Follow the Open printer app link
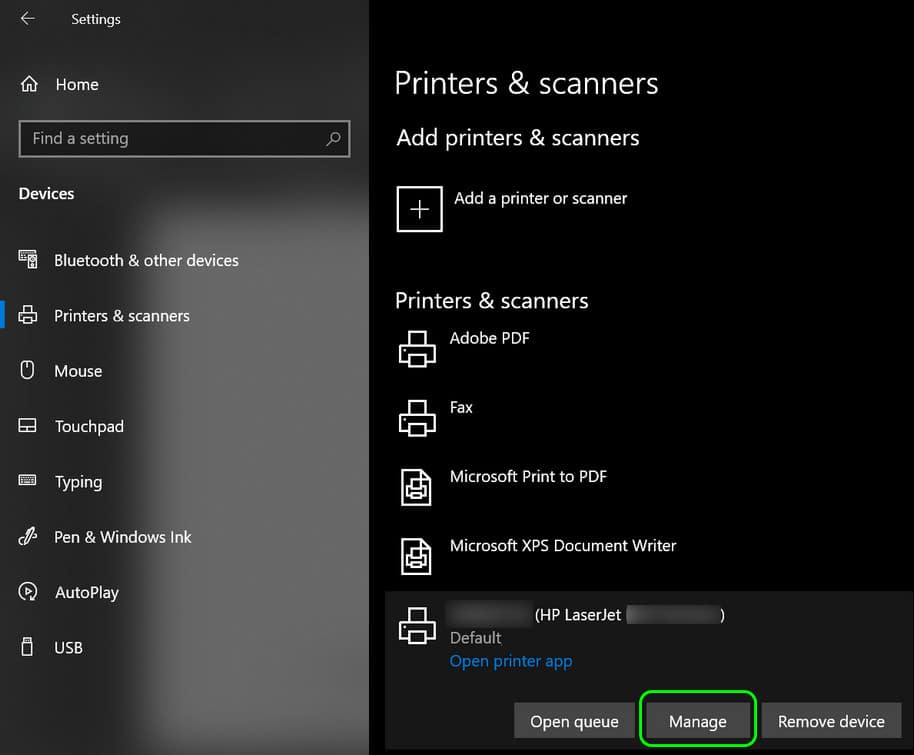The image size is (914, 755). pyautogui.click(x=511, y=661)
